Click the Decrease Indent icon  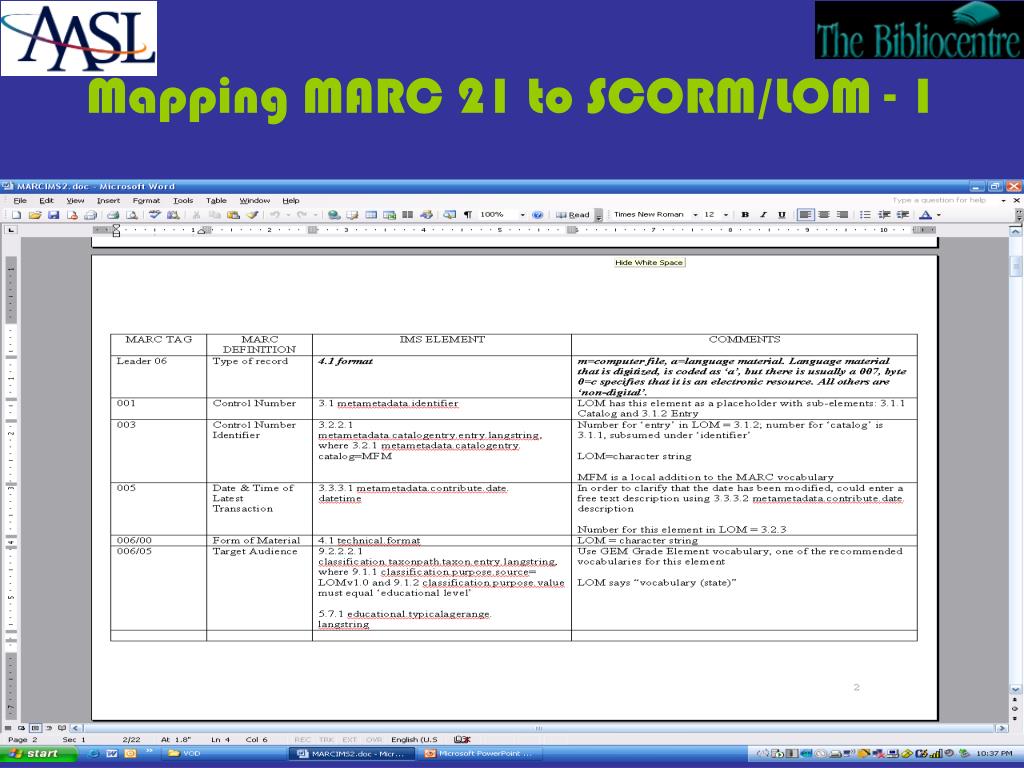(884, 215)
